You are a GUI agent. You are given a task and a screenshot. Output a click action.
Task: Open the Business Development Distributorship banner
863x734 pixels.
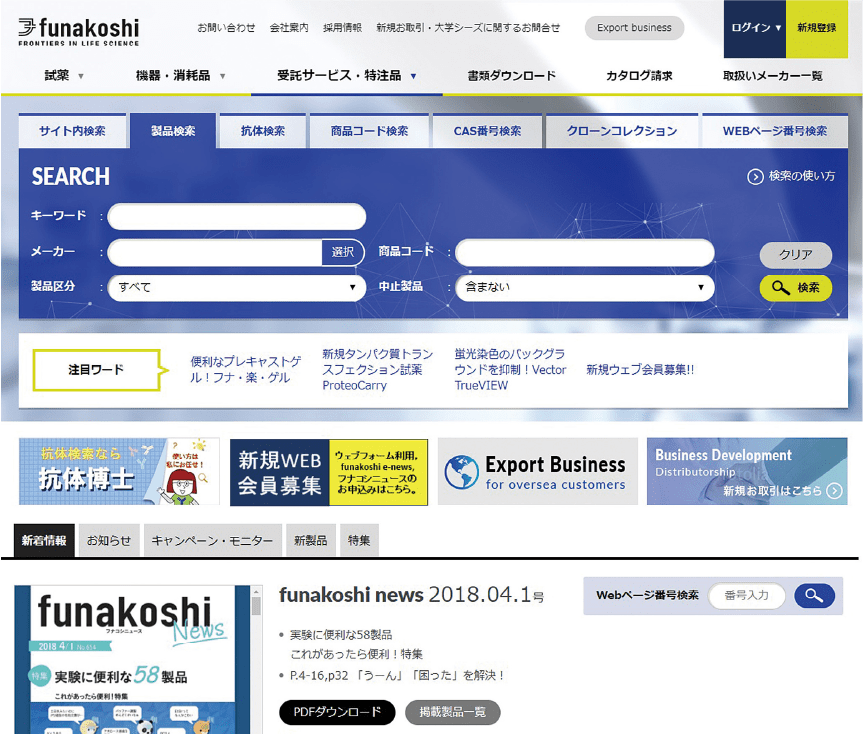(746, 471)
